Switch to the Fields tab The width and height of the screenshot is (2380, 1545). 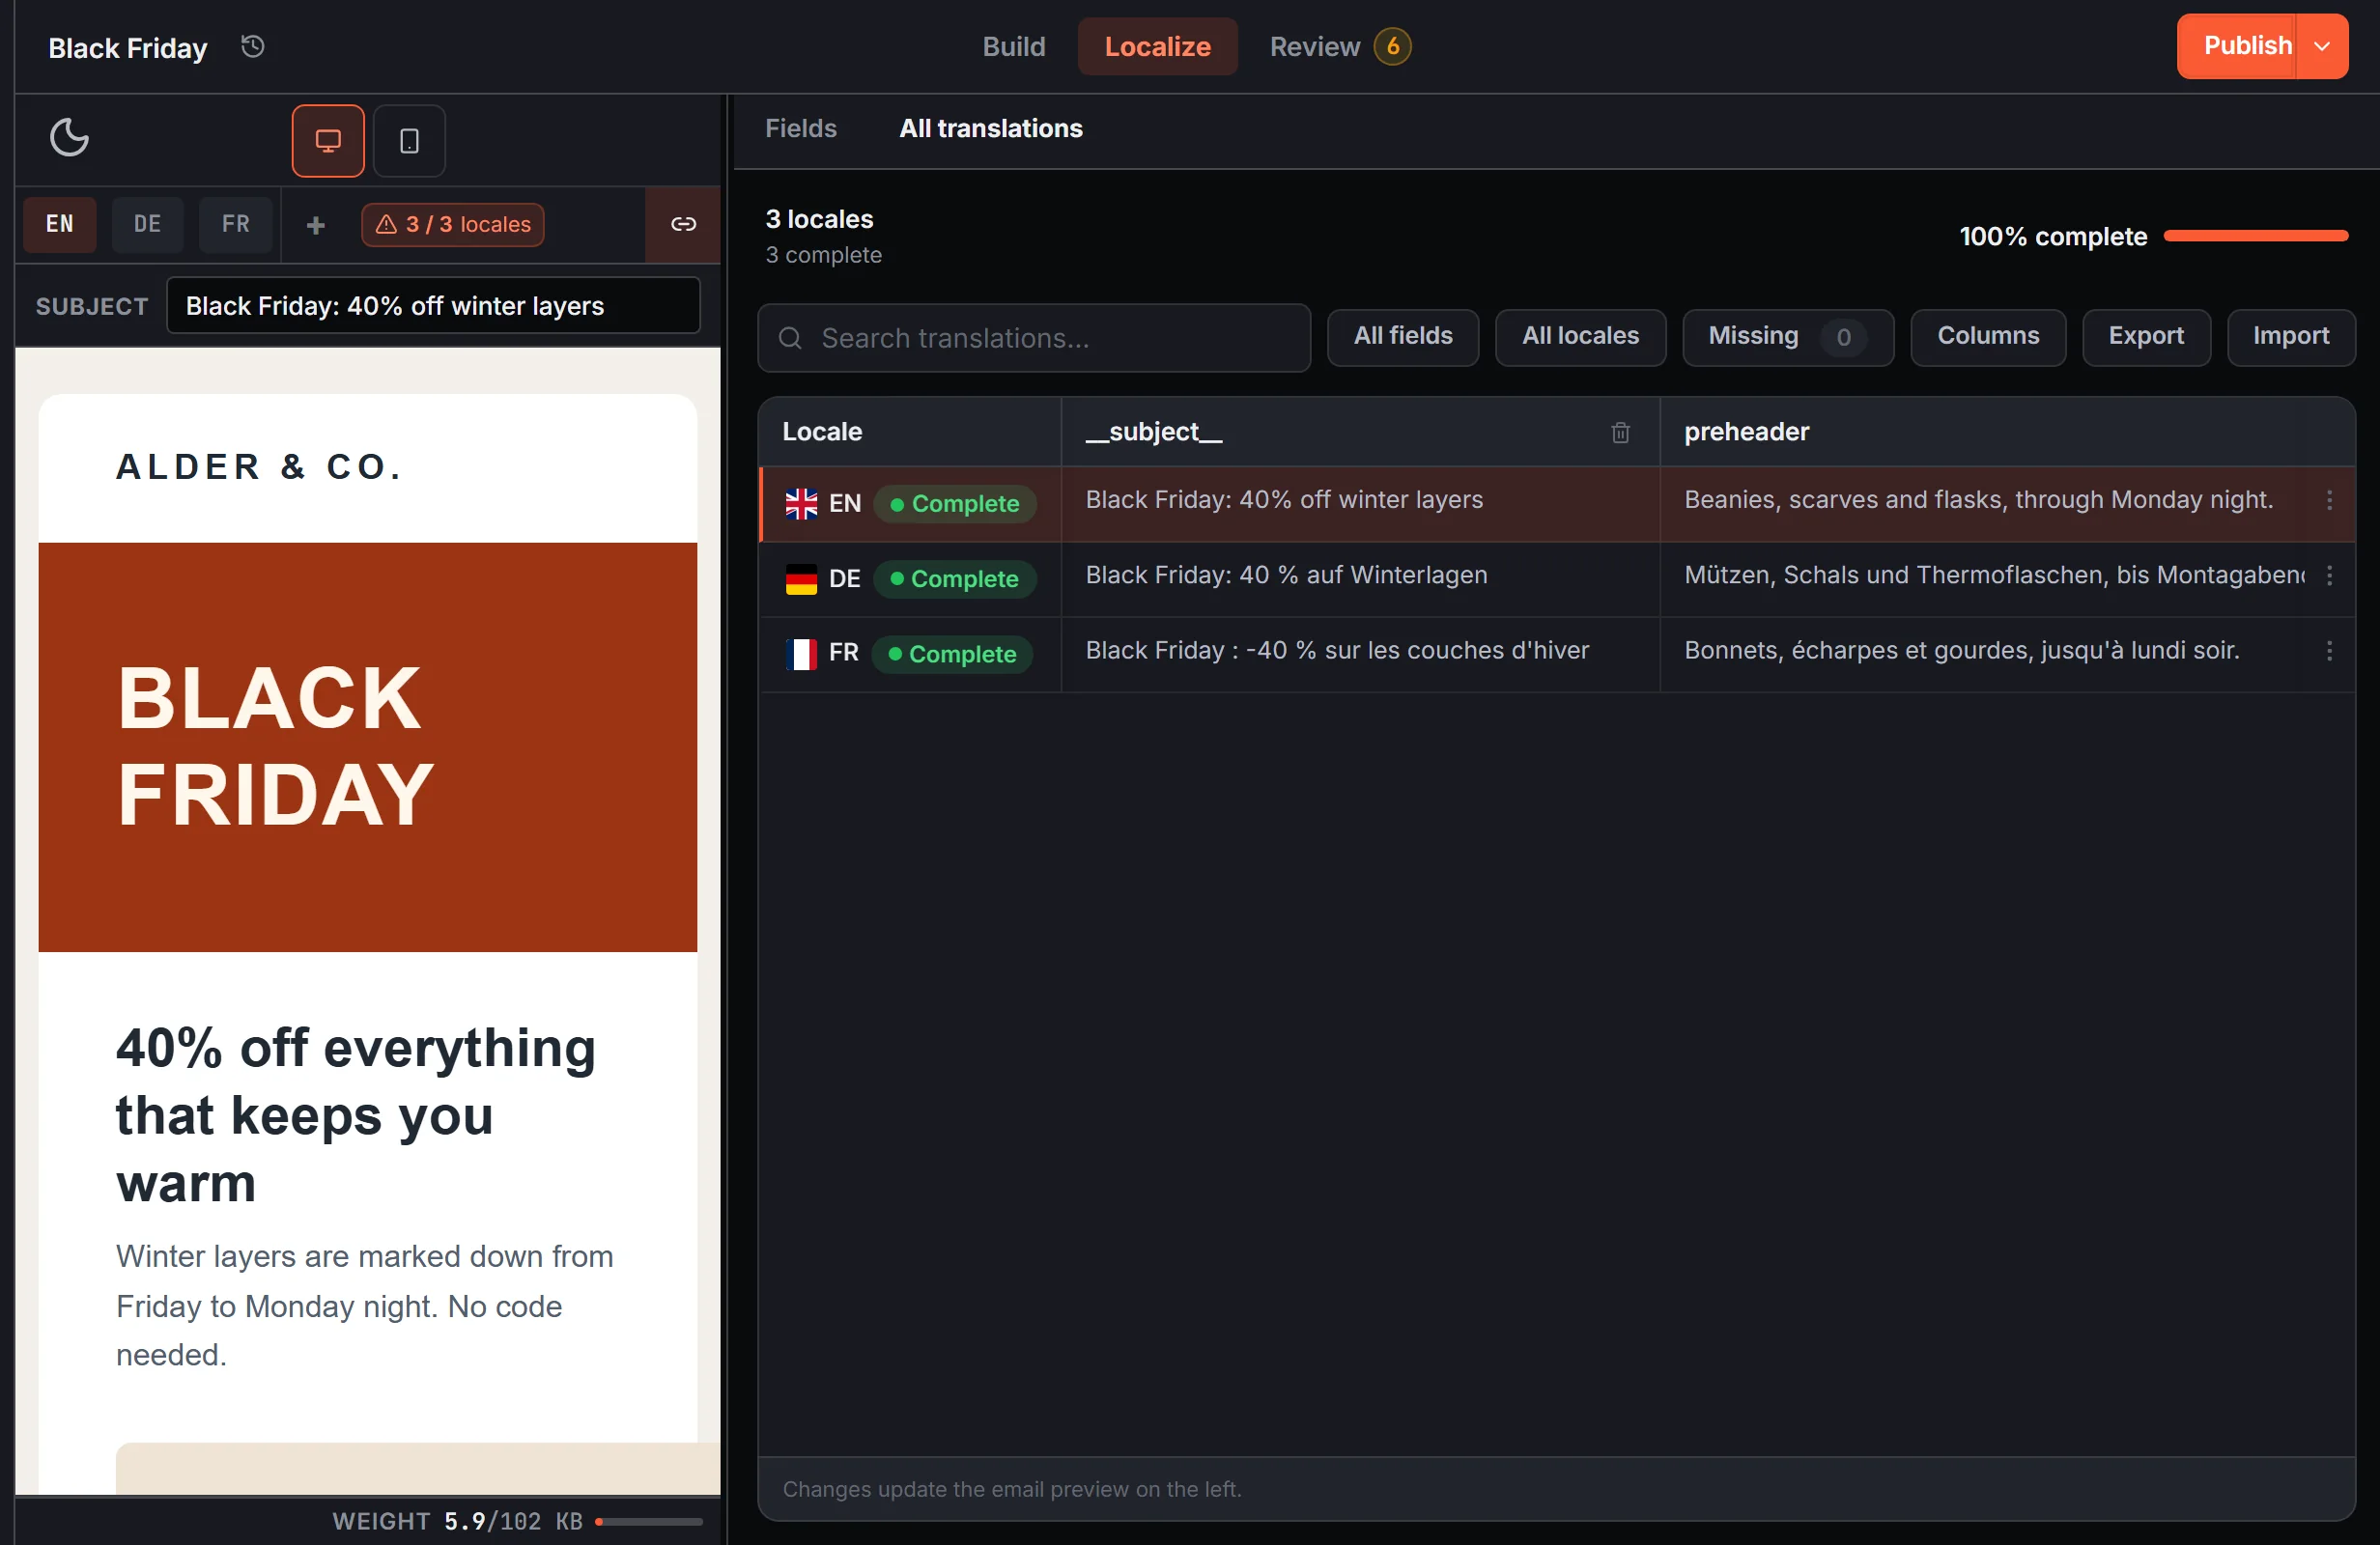pos(800,128)
